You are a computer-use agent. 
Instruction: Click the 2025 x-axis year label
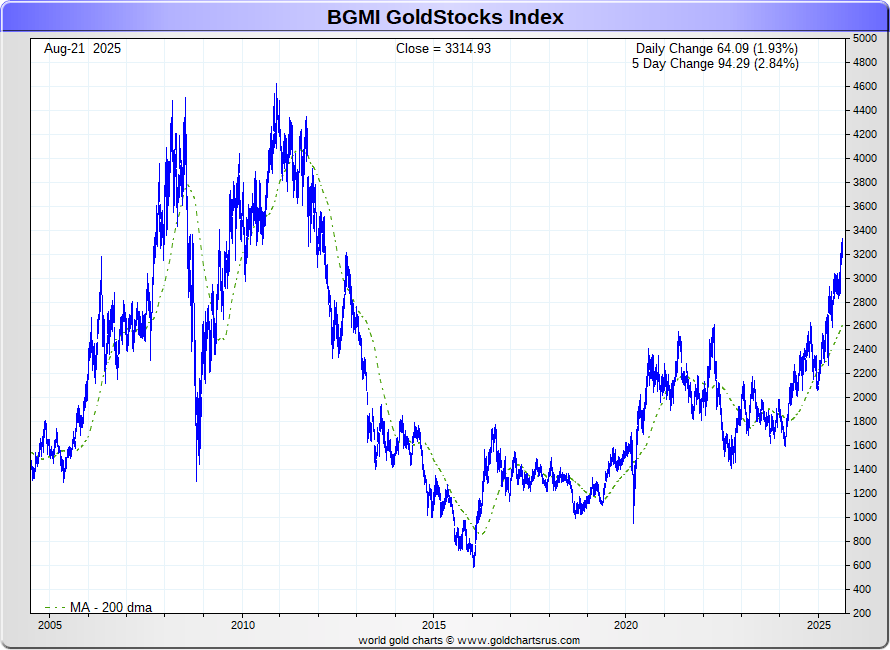[819, 625]
